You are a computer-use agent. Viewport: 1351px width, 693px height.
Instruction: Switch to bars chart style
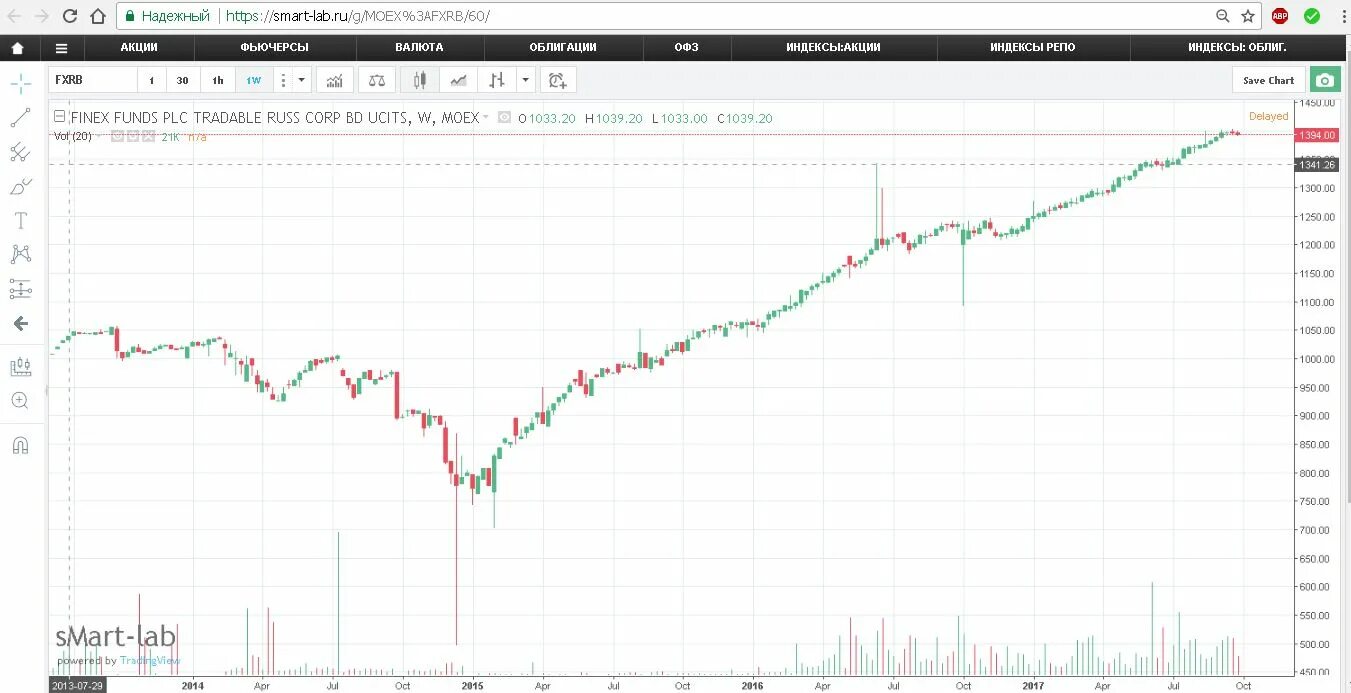[496, 80]
